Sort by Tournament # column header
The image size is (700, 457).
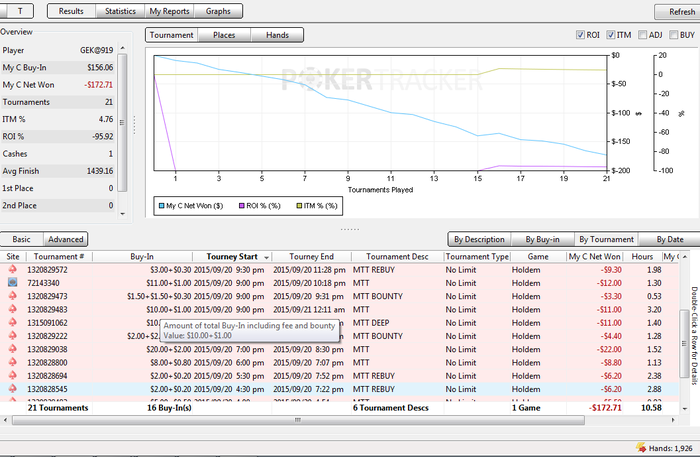(59, 257)
